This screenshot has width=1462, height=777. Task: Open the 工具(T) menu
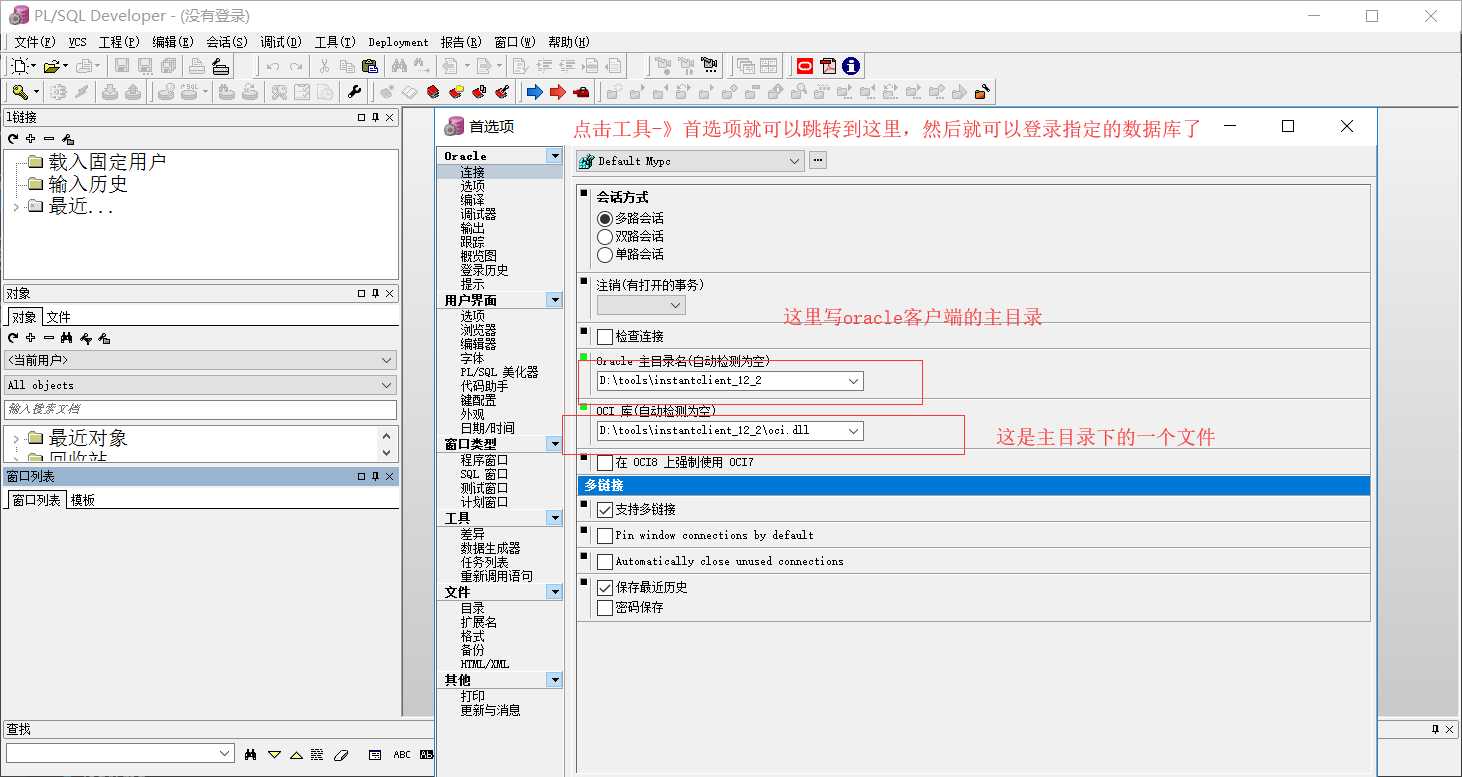click(x=335, y=42)
